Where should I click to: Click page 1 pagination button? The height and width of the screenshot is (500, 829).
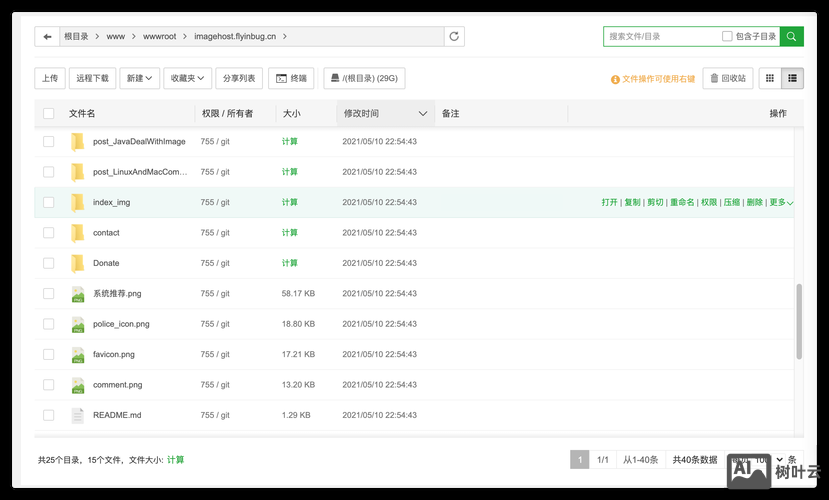(579, 460)
